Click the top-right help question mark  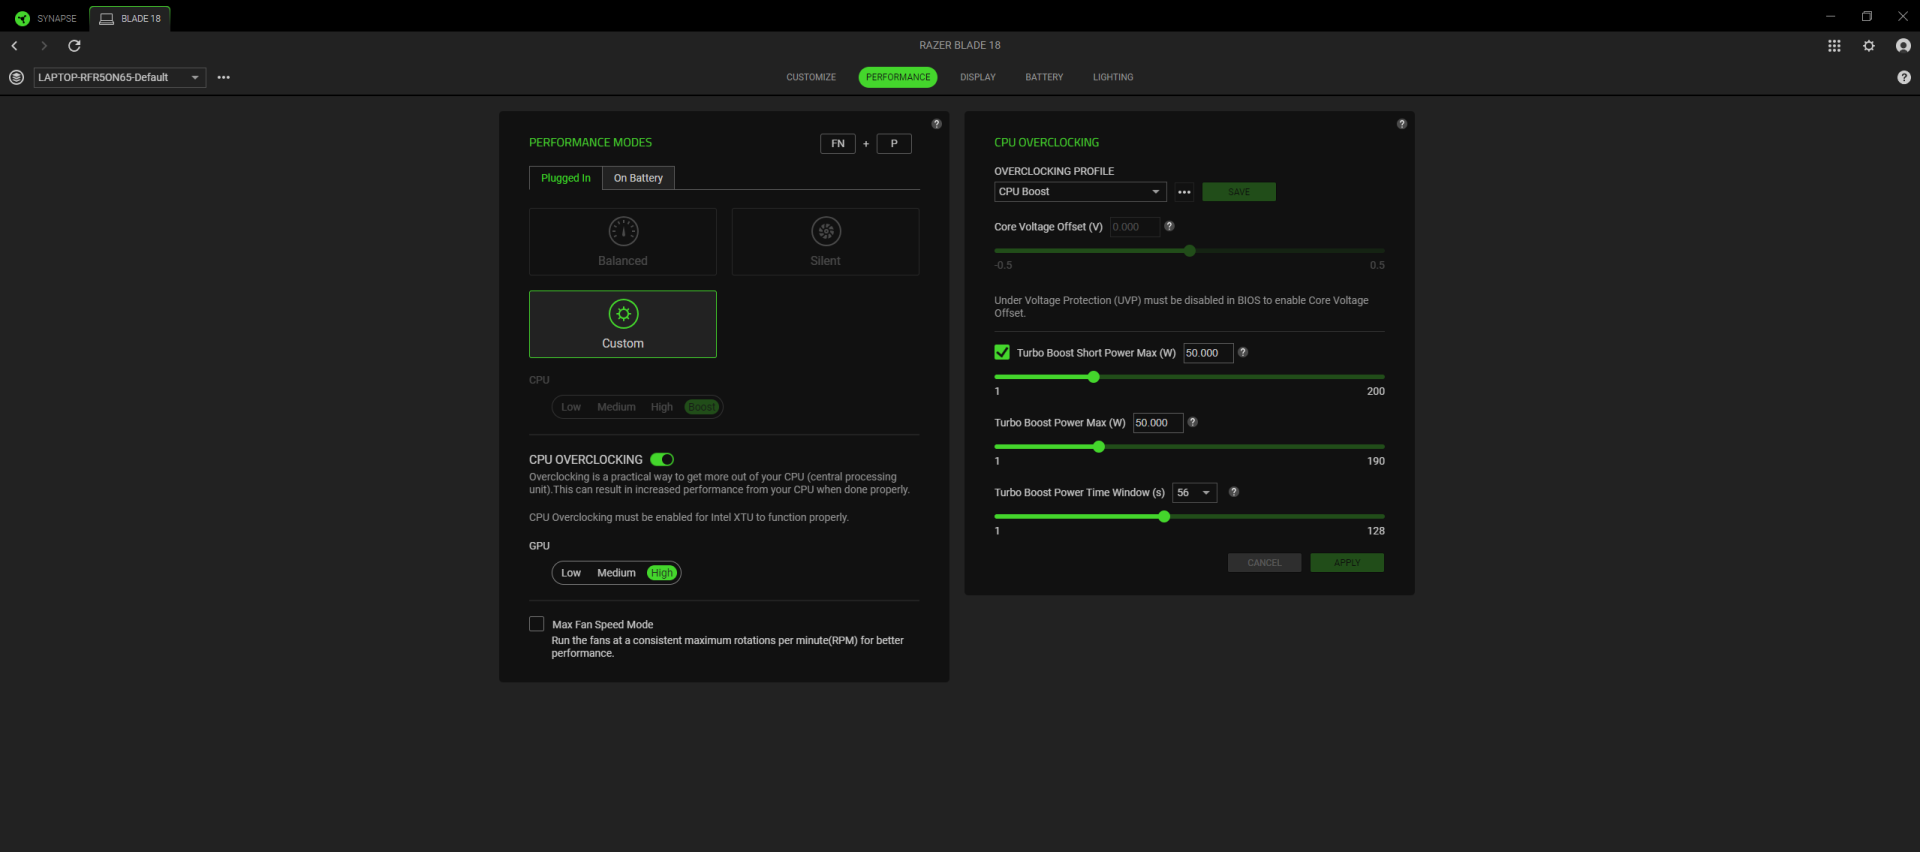coord(1903,77)
